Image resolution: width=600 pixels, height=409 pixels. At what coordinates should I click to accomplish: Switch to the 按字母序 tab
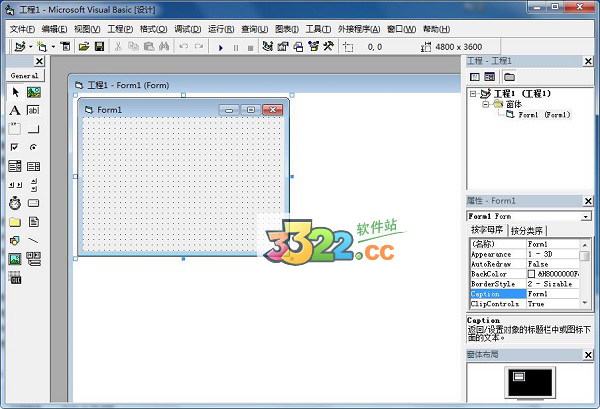[487, 230]
